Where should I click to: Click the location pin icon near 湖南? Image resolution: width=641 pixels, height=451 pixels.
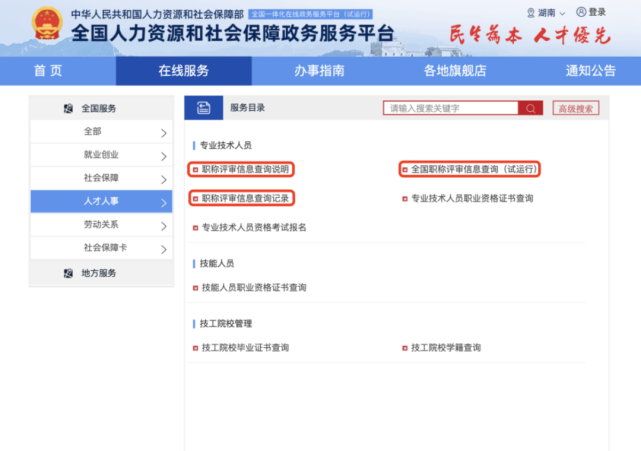click(530, 13)
